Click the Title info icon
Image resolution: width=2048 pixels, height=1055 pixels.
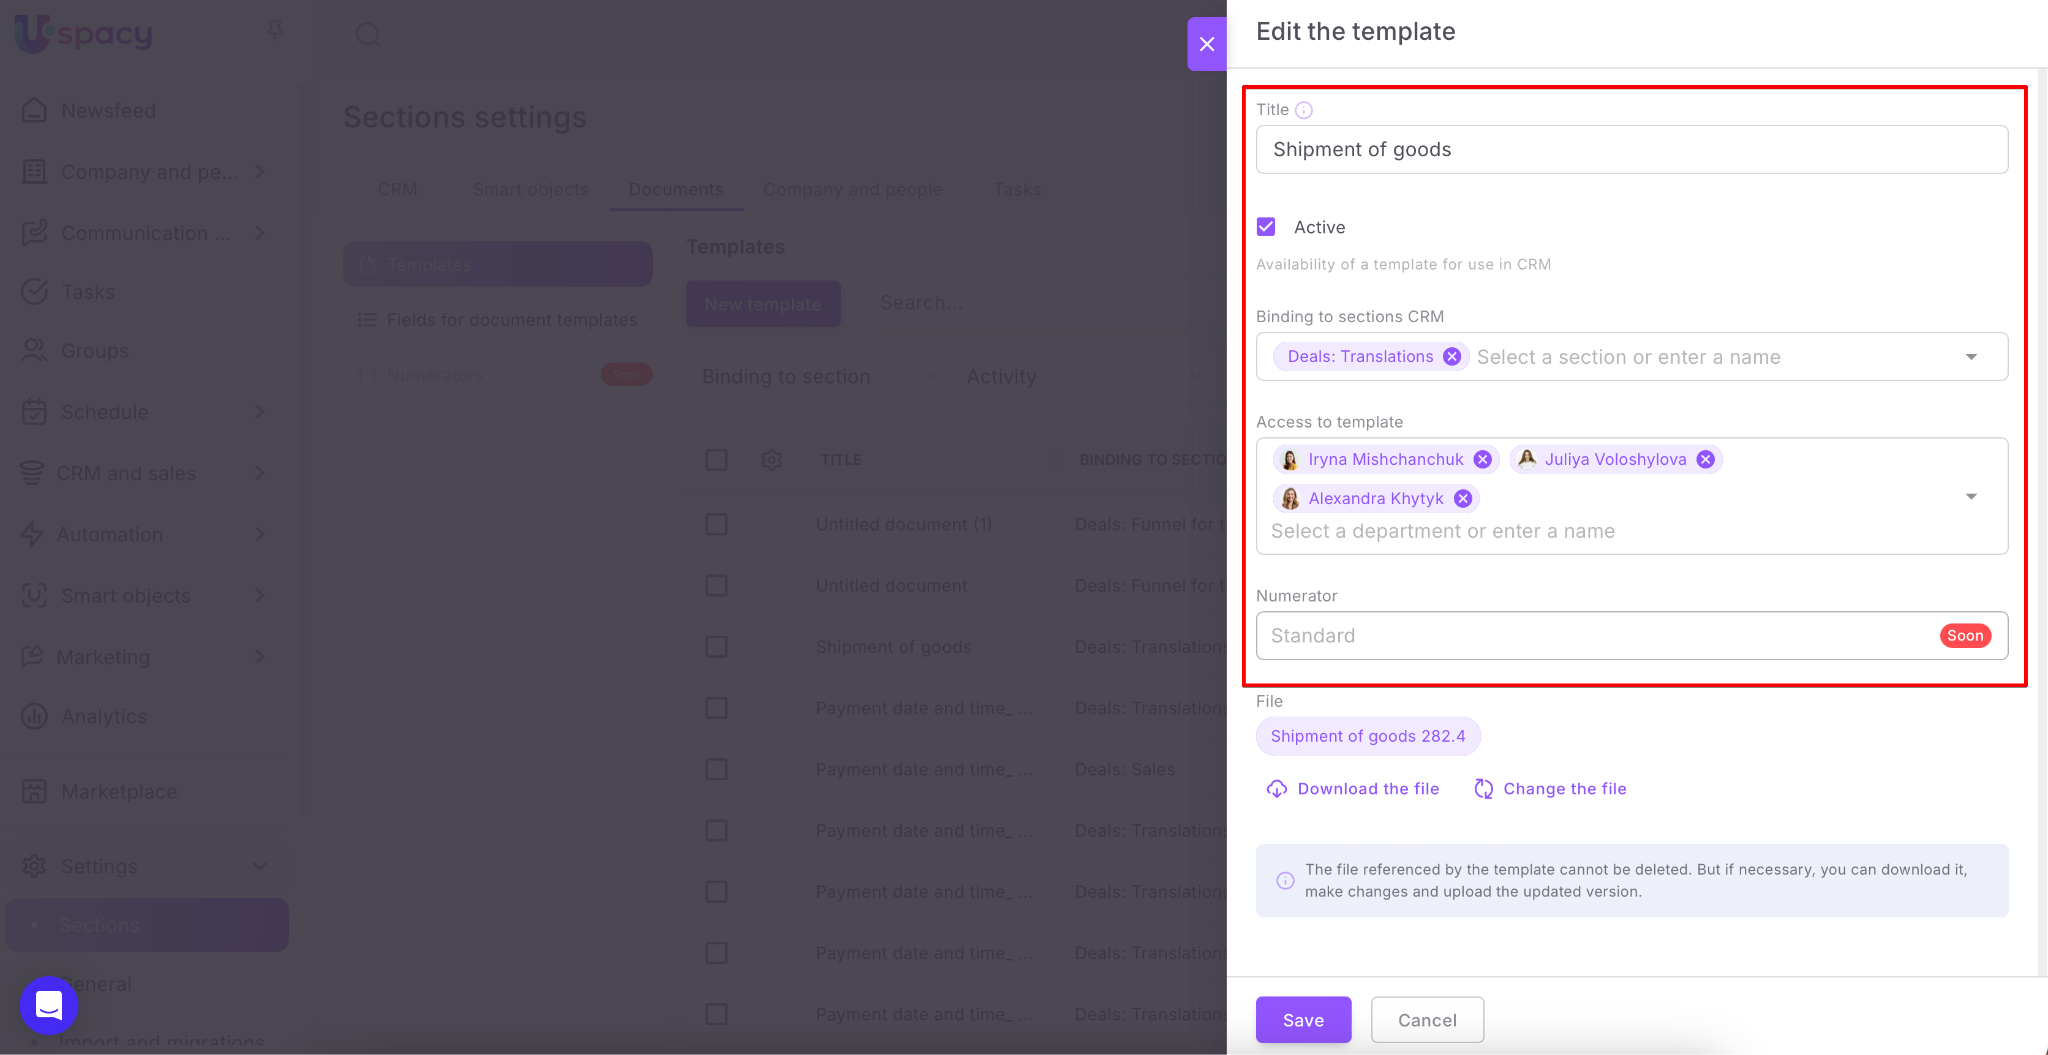pos(1304,110)
